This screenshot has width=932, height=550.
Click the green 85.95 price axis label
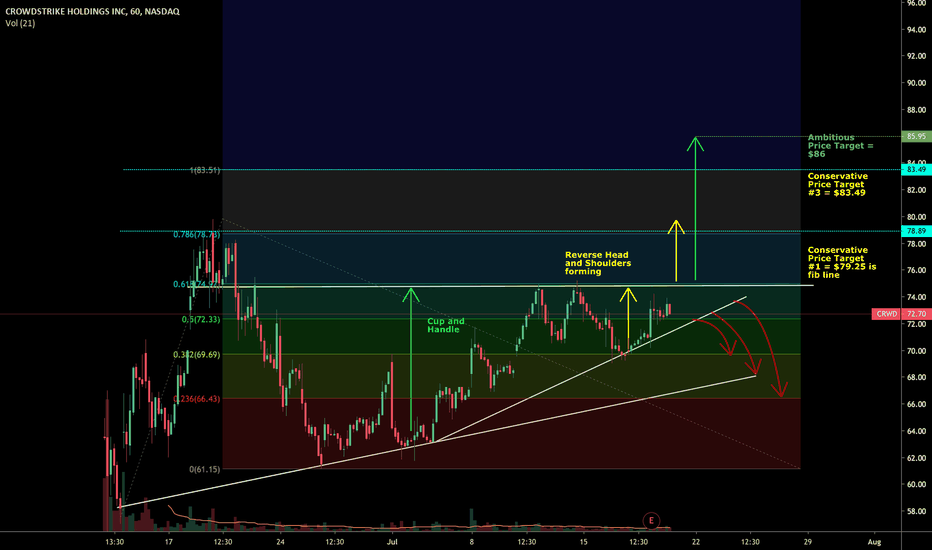(917, 136)
